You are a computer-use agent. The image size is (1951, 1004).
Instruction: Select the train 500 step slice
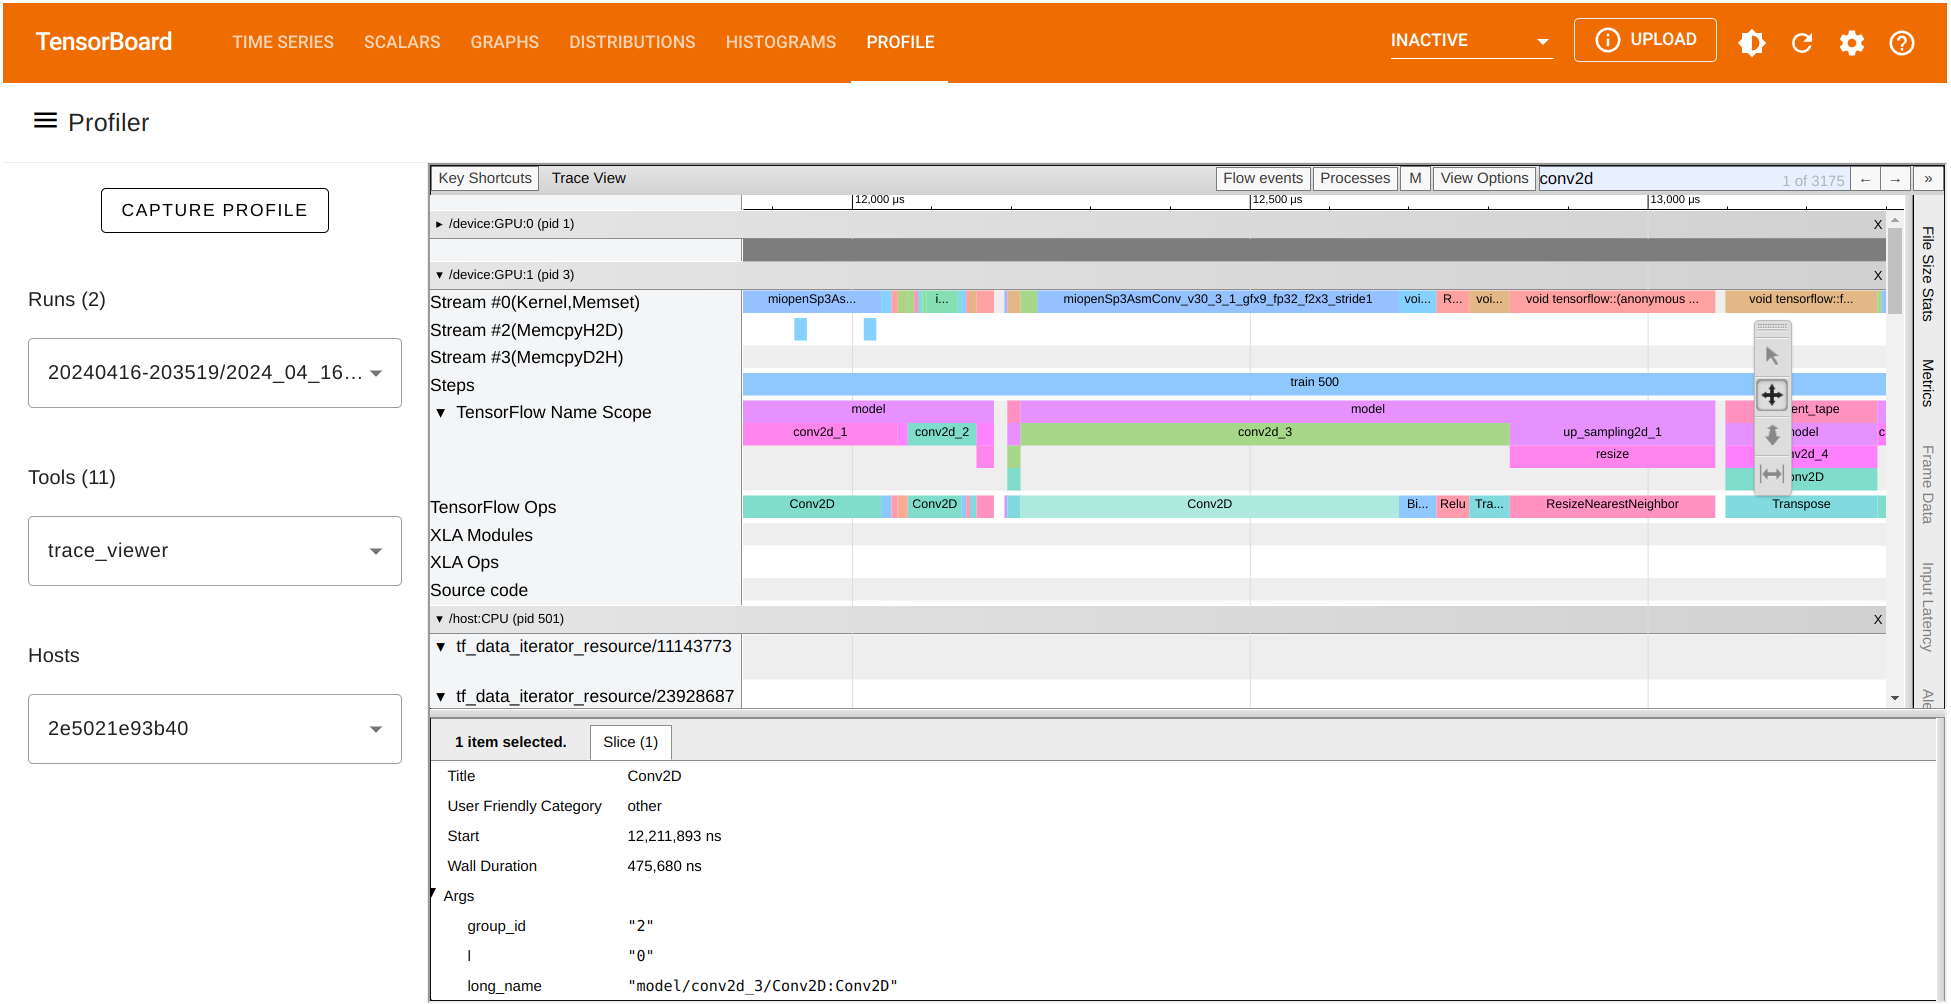(1314, 383)
